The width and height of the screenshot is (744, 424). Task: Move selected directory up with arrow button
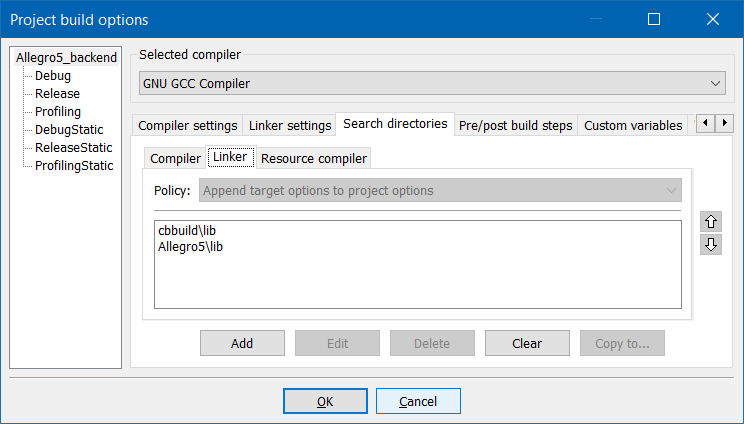[x=711, y=222]
